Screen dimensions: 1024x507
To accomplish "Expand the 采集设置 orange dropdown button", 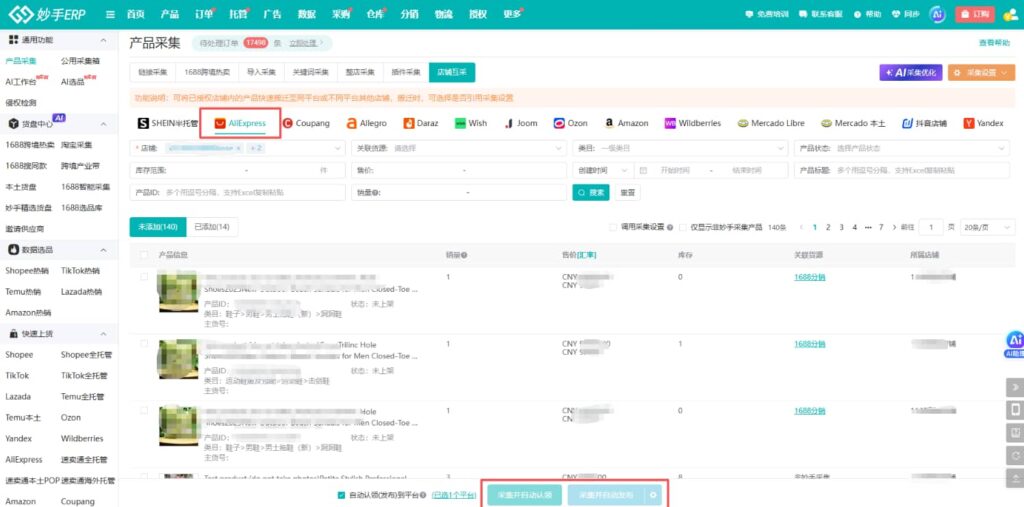I will coord(981,73).
